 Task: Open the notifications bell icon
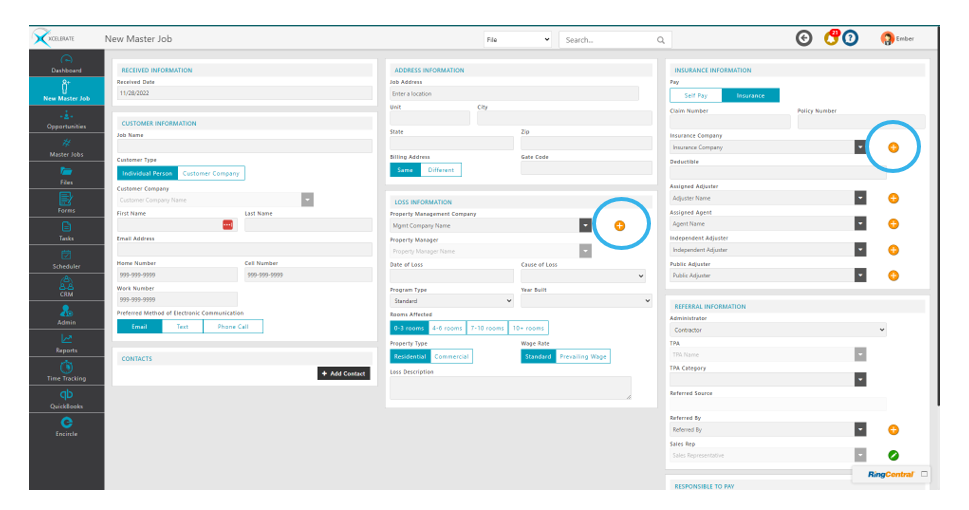click(x=831, y=38)
